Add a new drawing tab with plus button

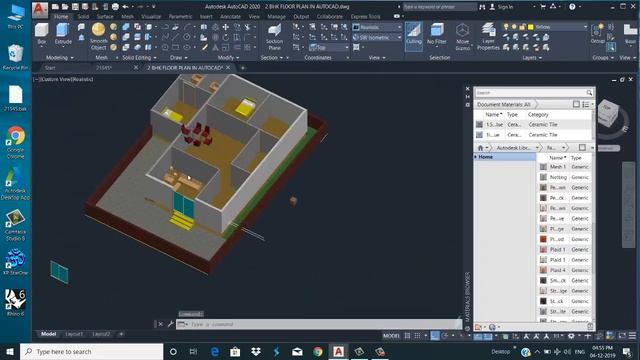(243, 68)
